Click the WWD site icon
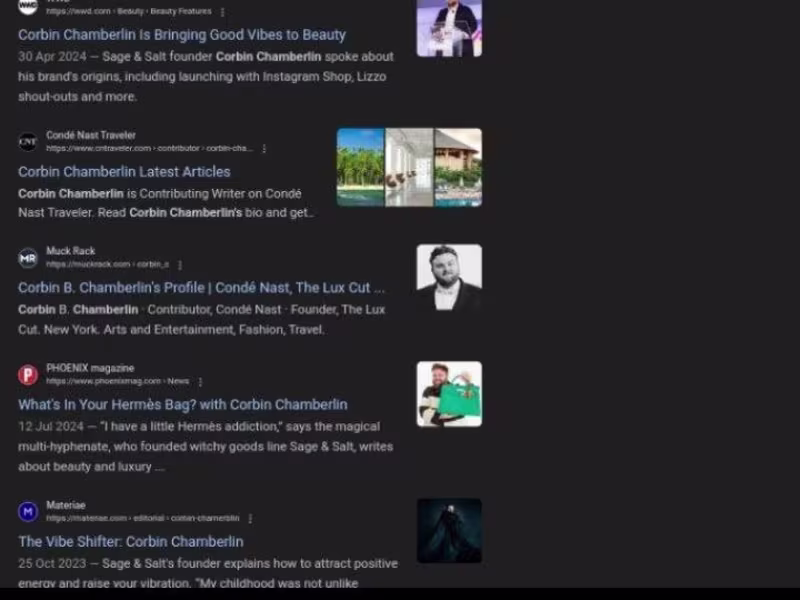Screen dimensions: 800x600 pyautogui.click(x=28, y=6)
